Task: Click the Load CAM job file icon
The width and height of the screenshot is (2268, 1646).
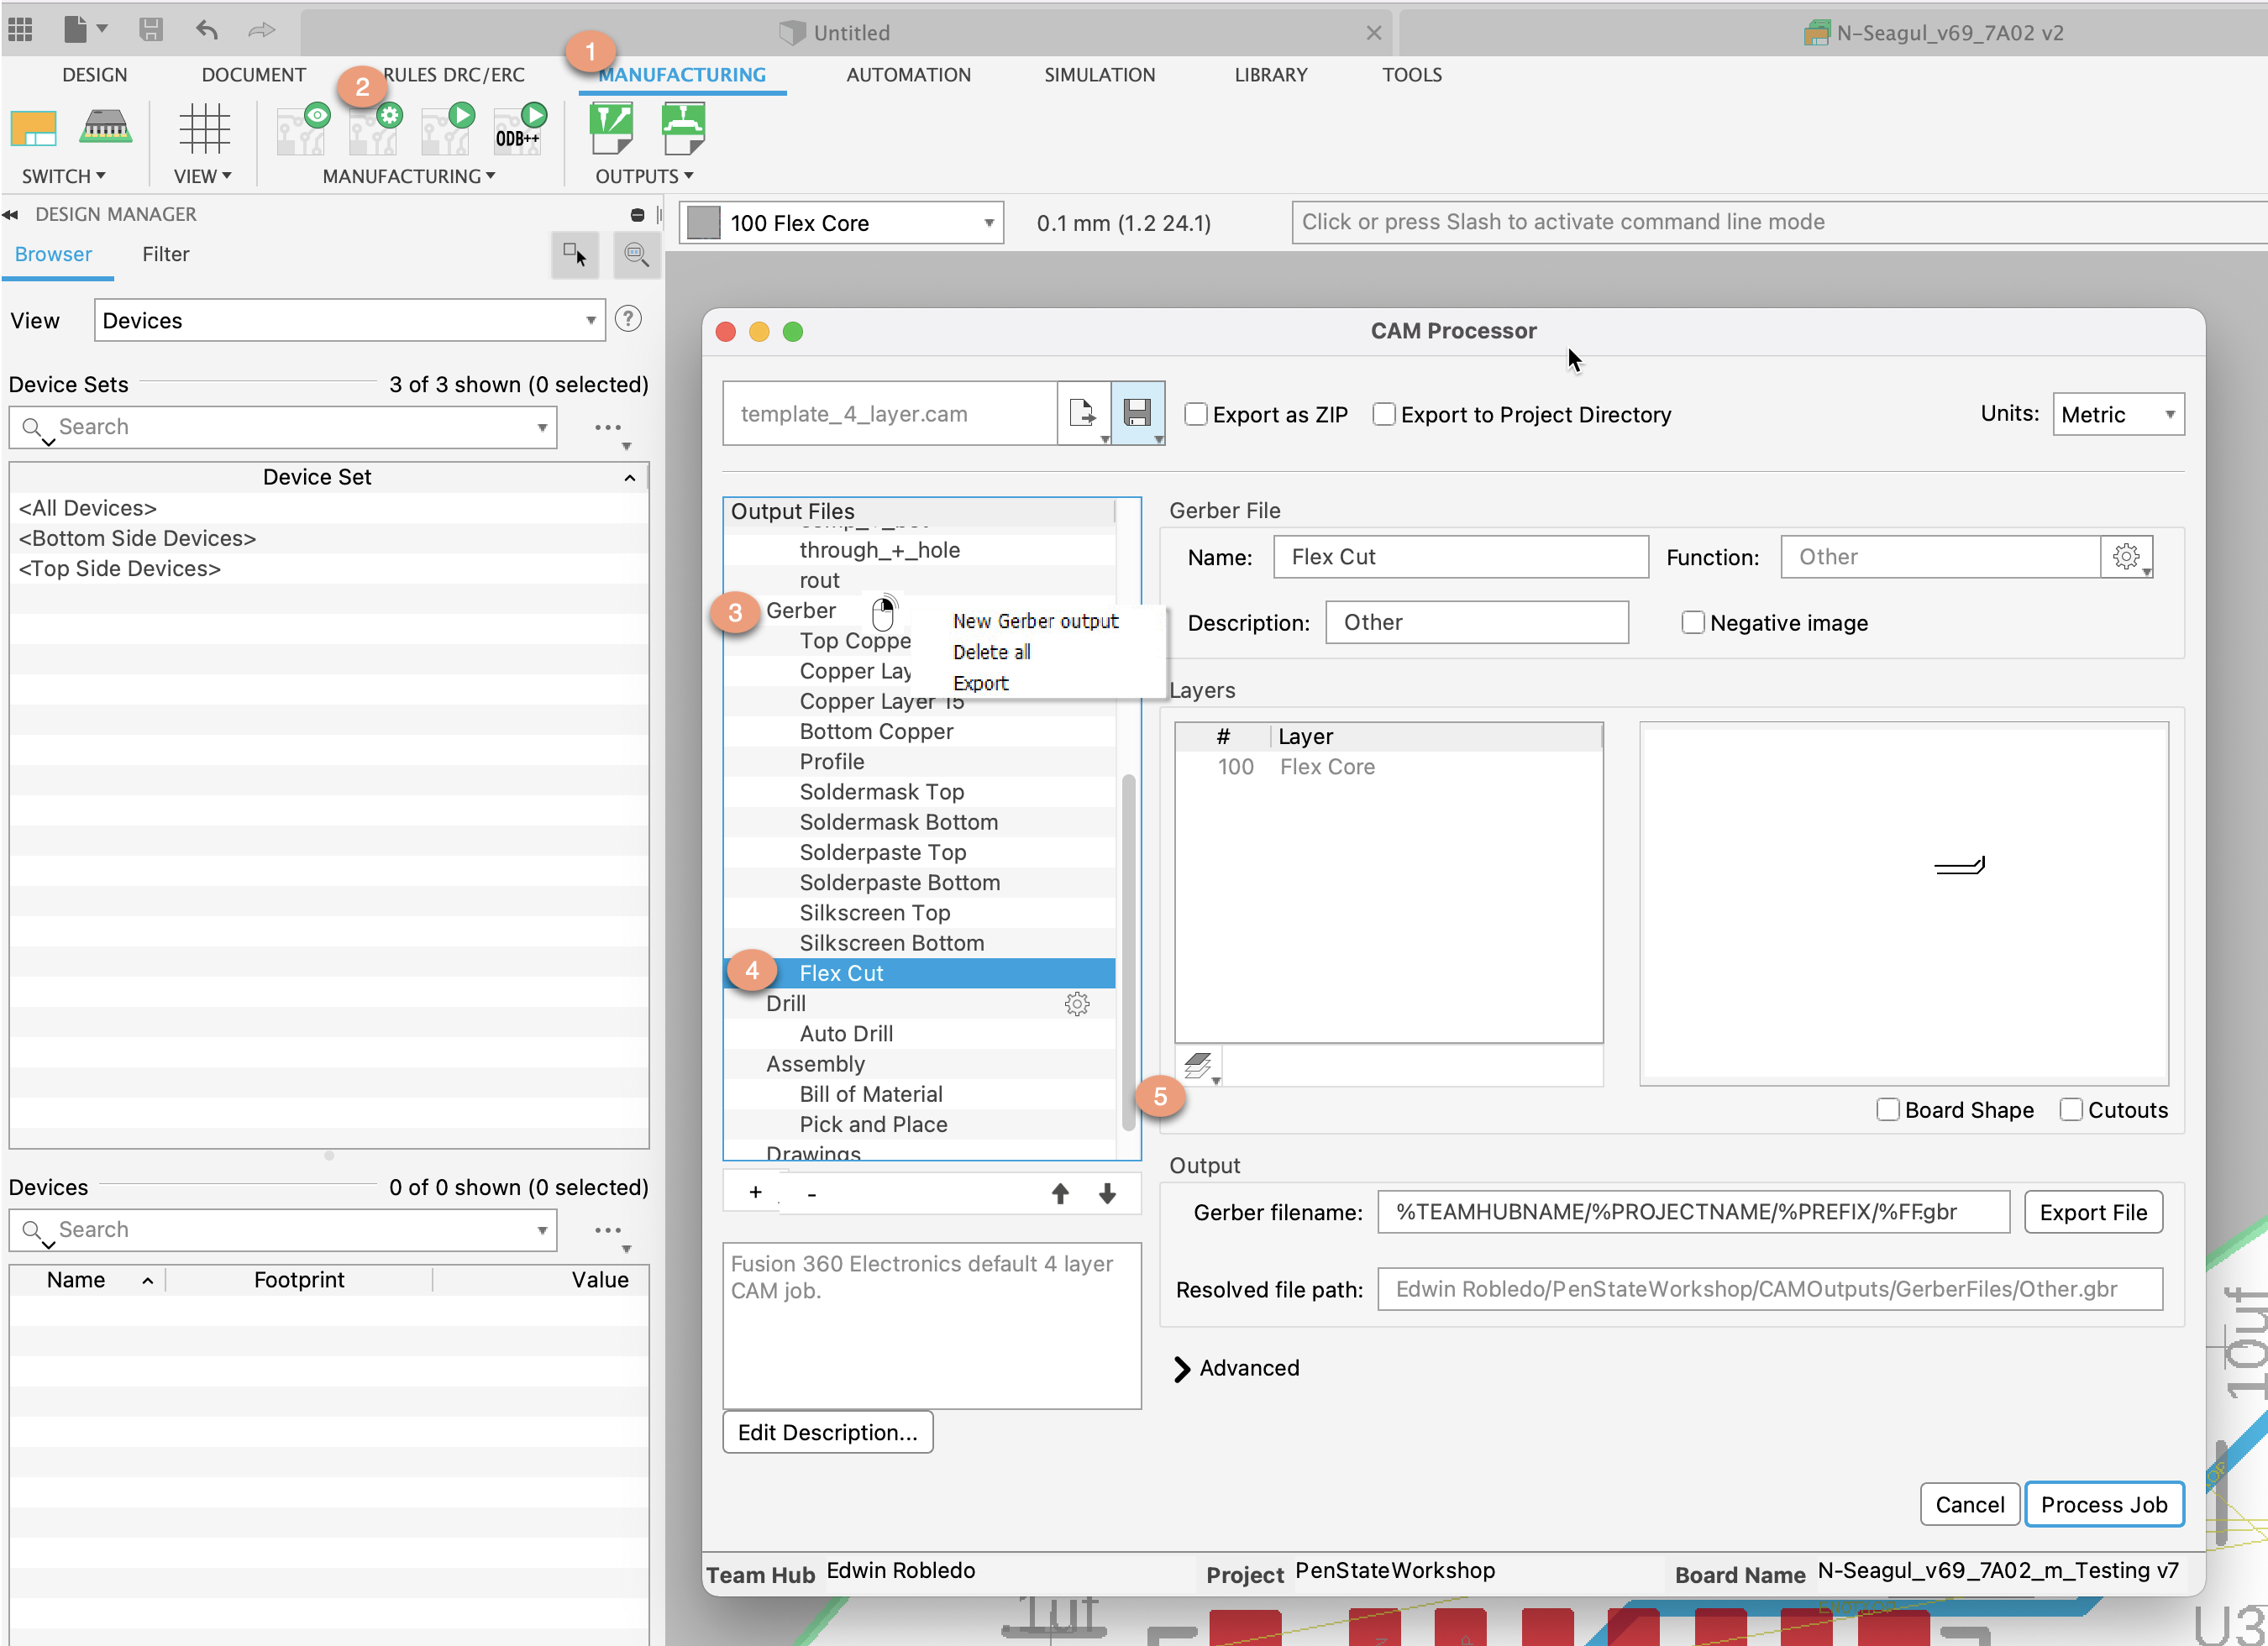Action: (1083, 413)
